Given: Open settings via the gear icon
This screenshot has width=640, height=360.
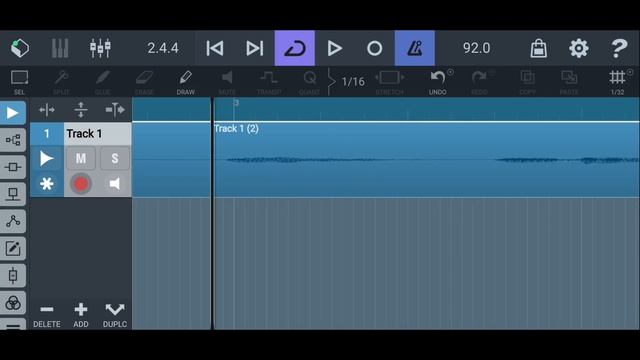Looking at the screenshot, I should pyautogui.click(x=579, y=48).
